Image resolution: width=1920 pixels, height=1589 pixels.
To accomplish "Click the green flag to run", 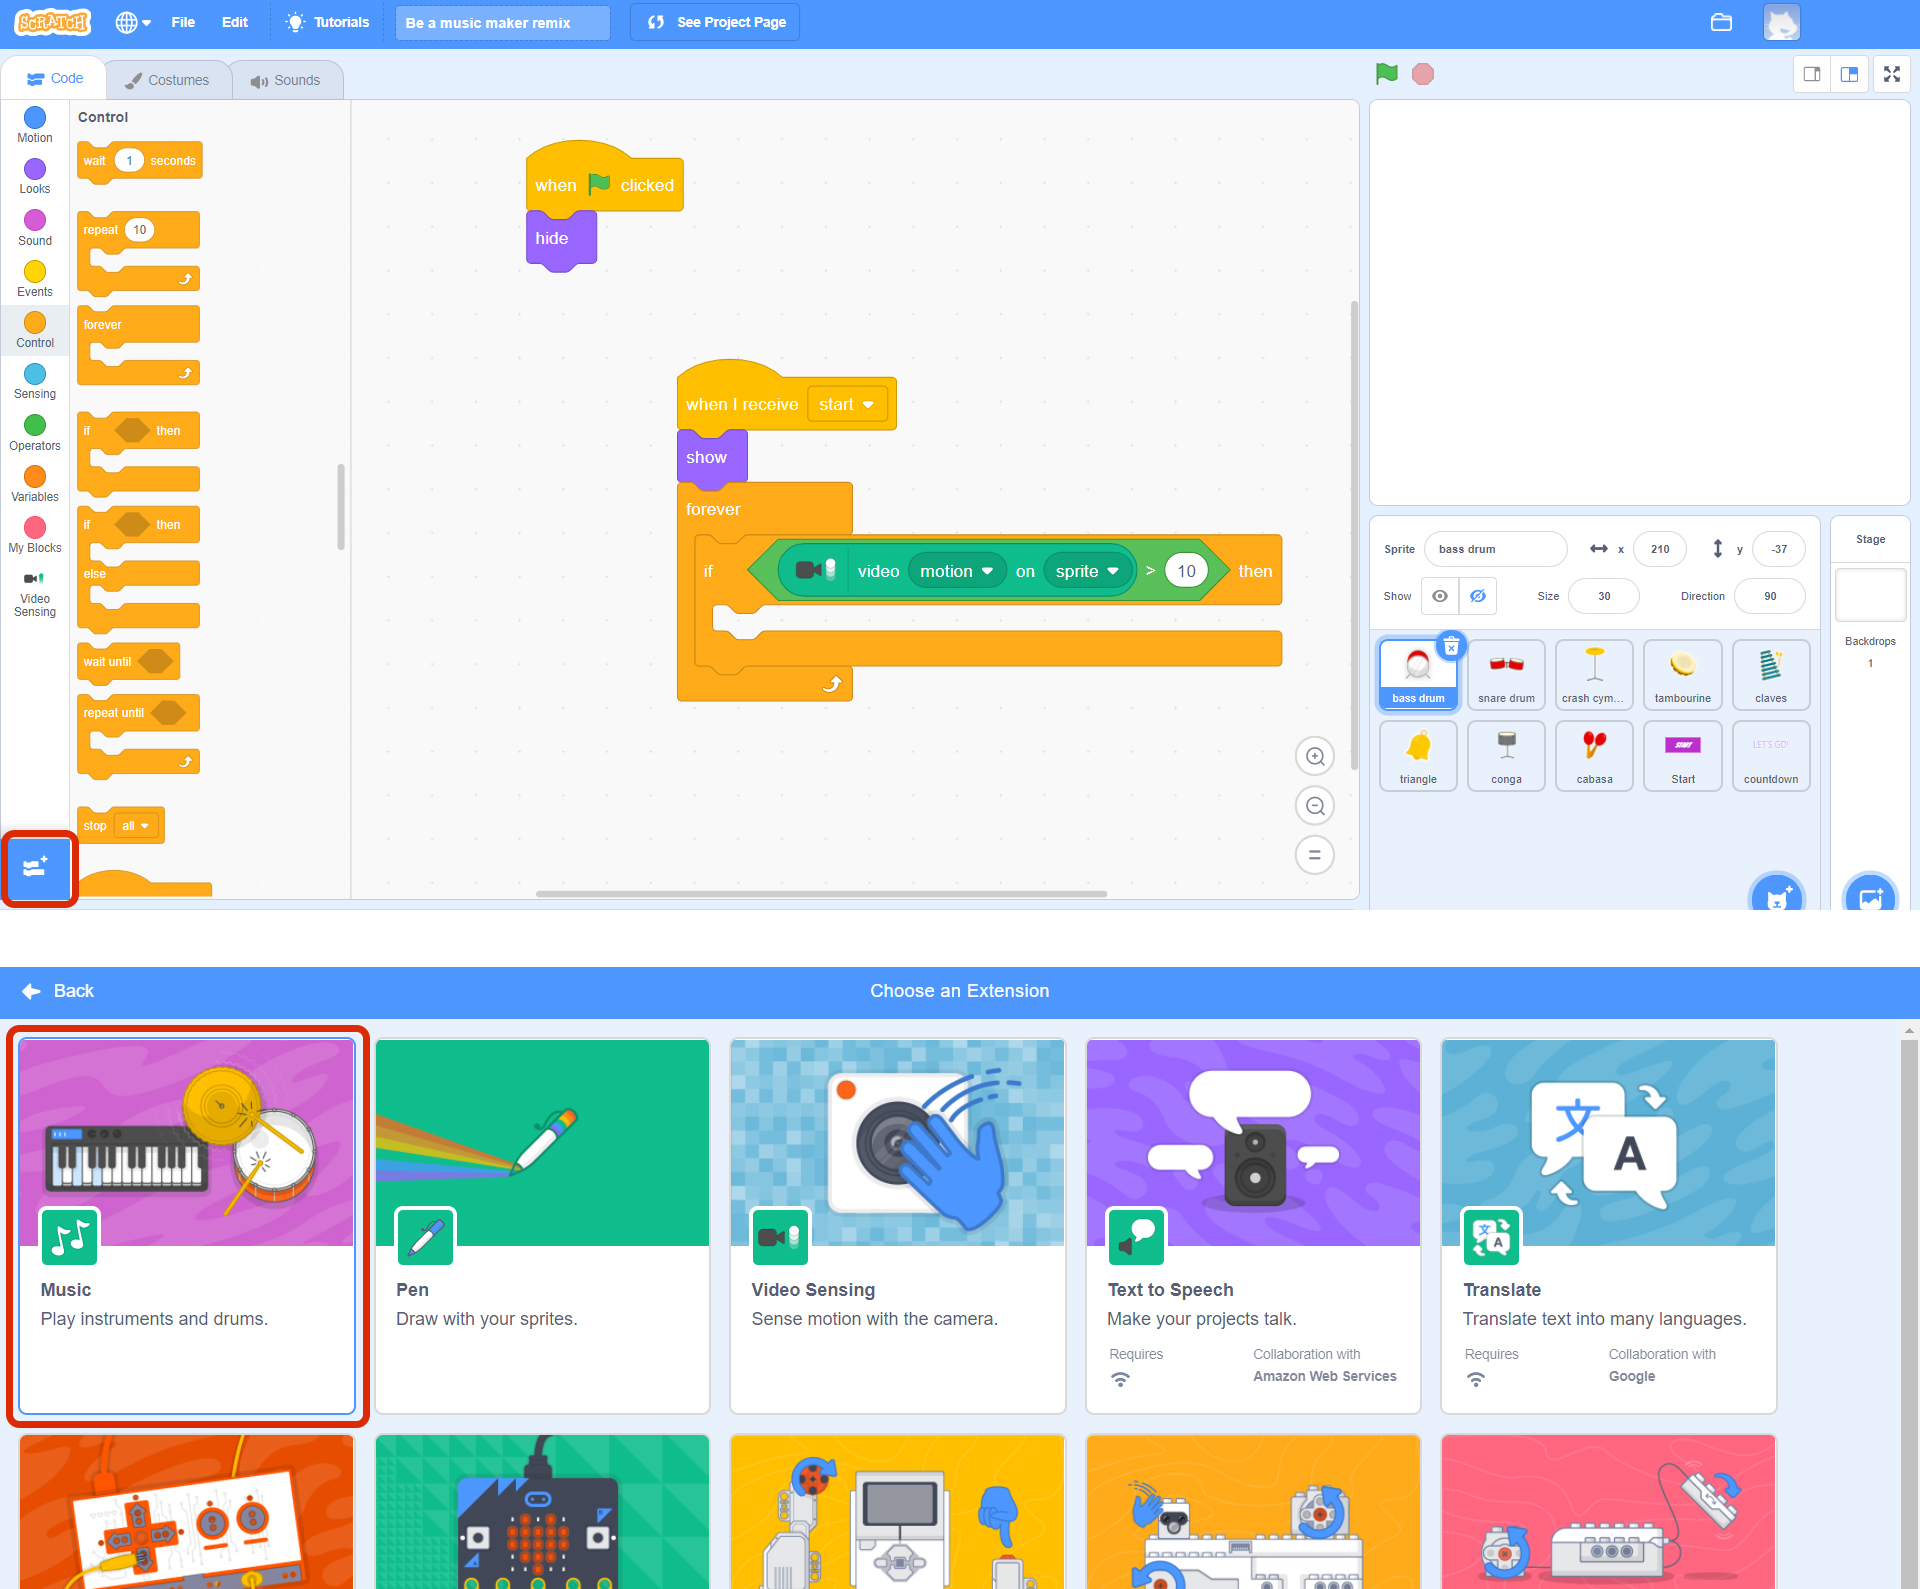I will click(1386, 74).
